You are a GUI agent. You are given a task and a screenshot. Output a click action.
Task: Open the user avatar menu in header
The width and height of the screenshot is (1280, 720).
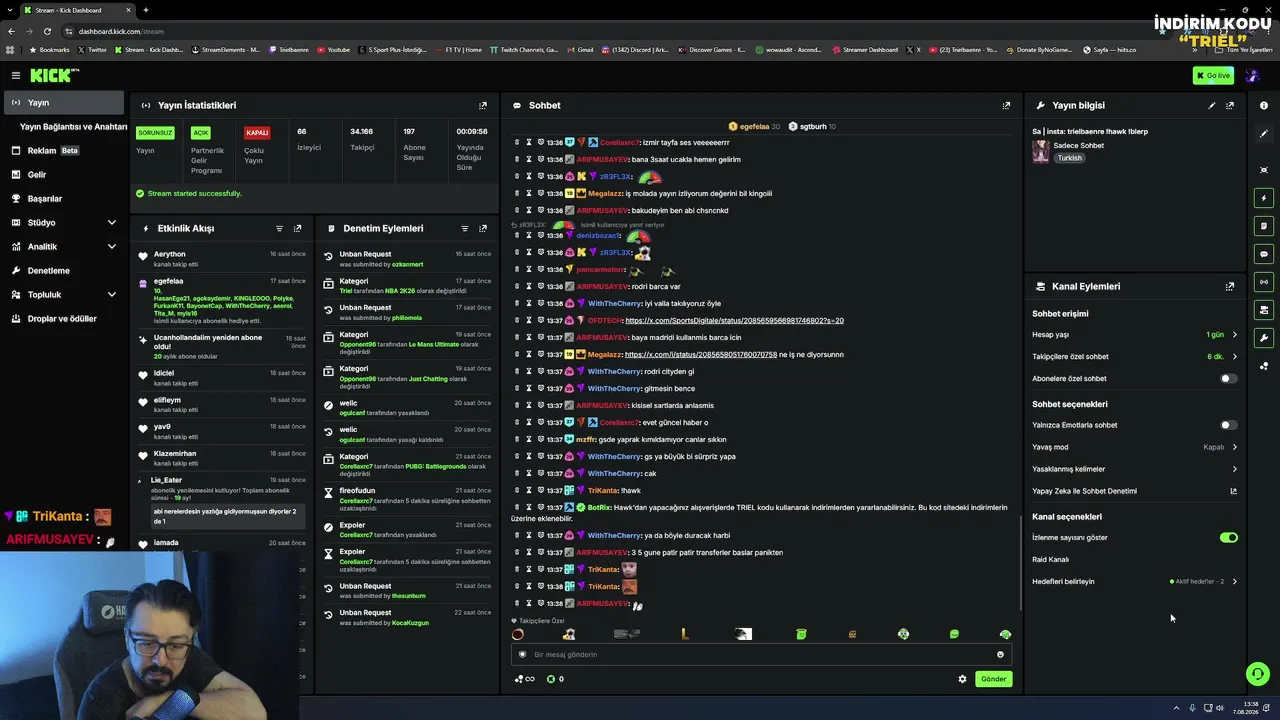1254,75
